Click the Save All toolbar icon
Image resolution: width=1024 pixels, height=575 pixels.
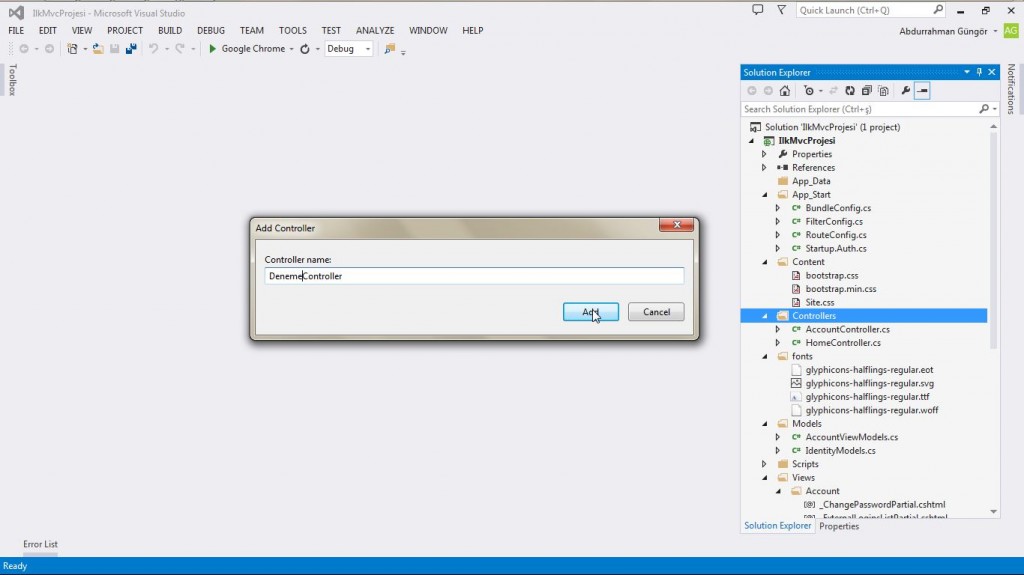(x=131, y=48)
